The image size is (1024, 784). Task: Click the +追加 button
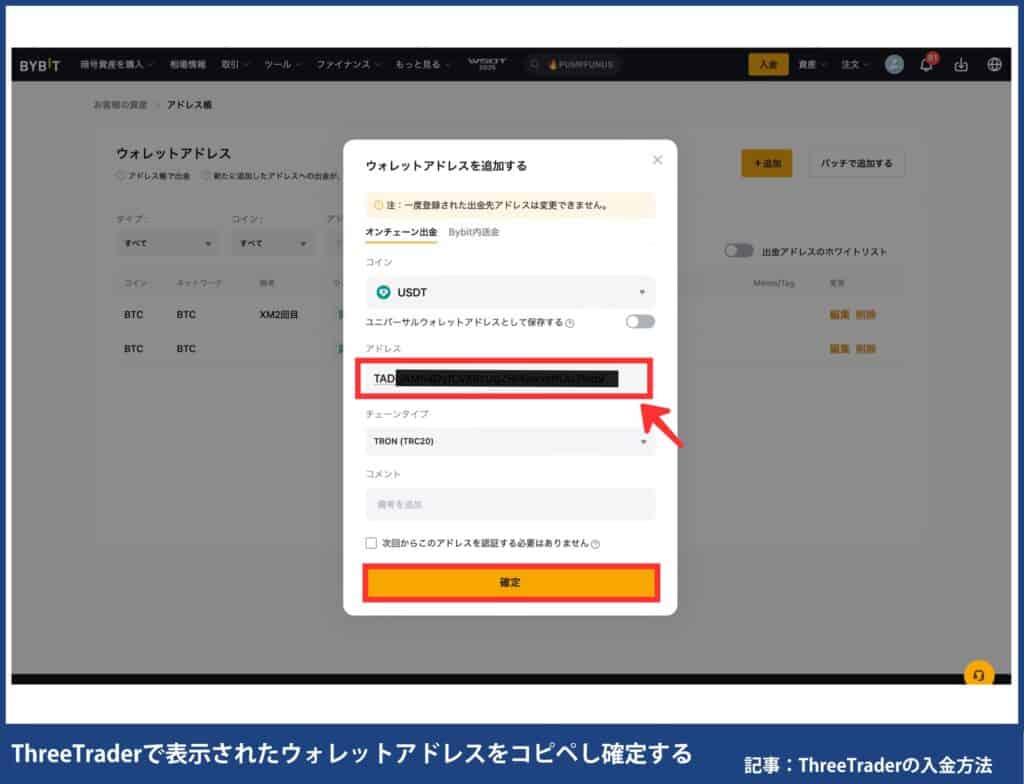(767, 163)
